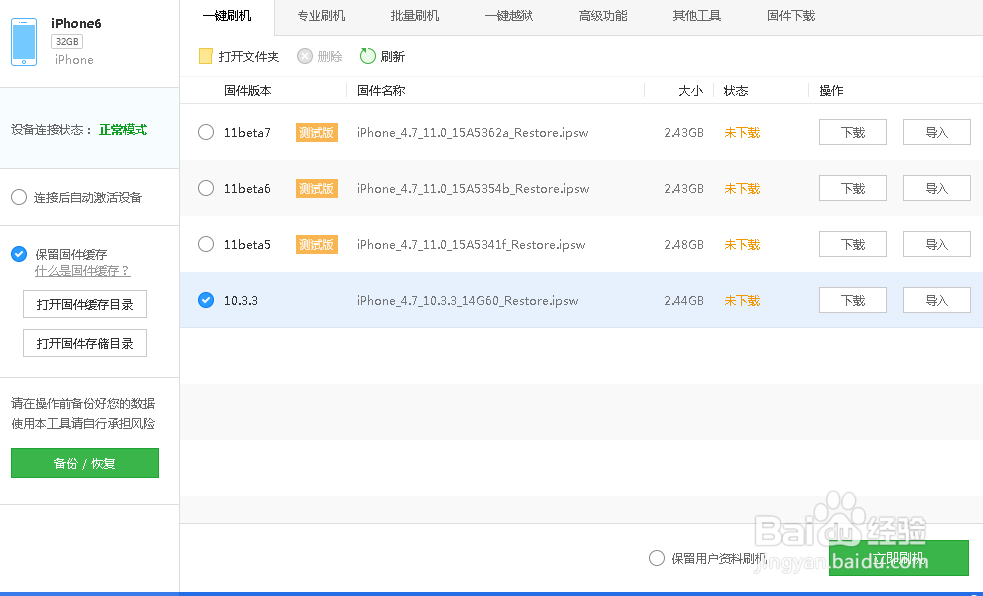This screenshot has width=983, height=596.
Task: Click 未下载 status in 10.3.3 row
Action: [x=742, y=301]
